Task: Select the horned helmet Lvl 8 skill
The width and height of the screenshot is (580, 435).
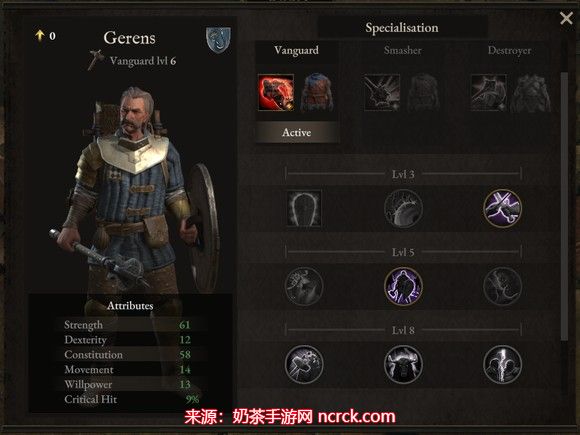Action: coord(403,364)
